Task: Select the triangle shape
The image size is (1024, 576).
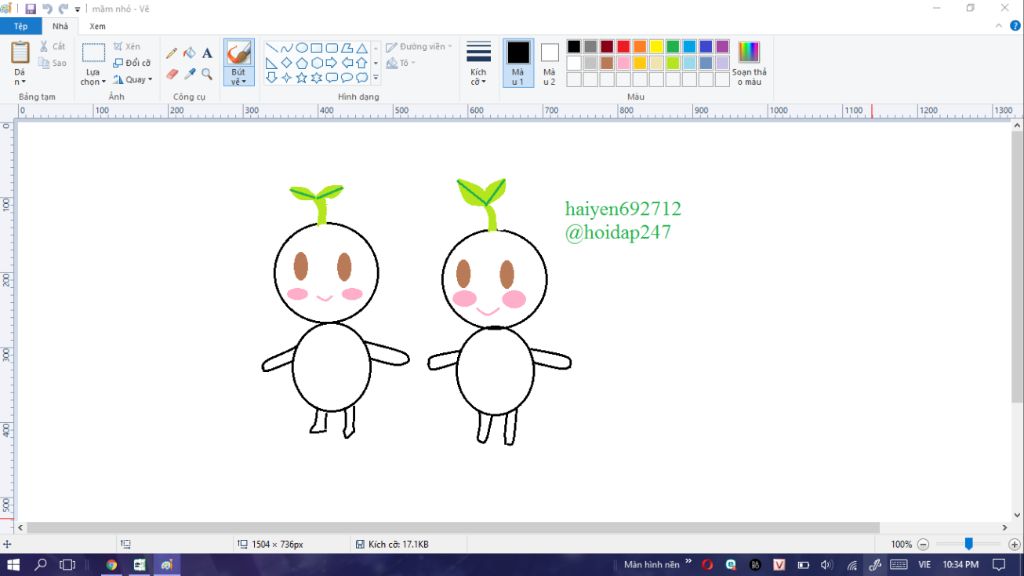Action: point(362,48)
